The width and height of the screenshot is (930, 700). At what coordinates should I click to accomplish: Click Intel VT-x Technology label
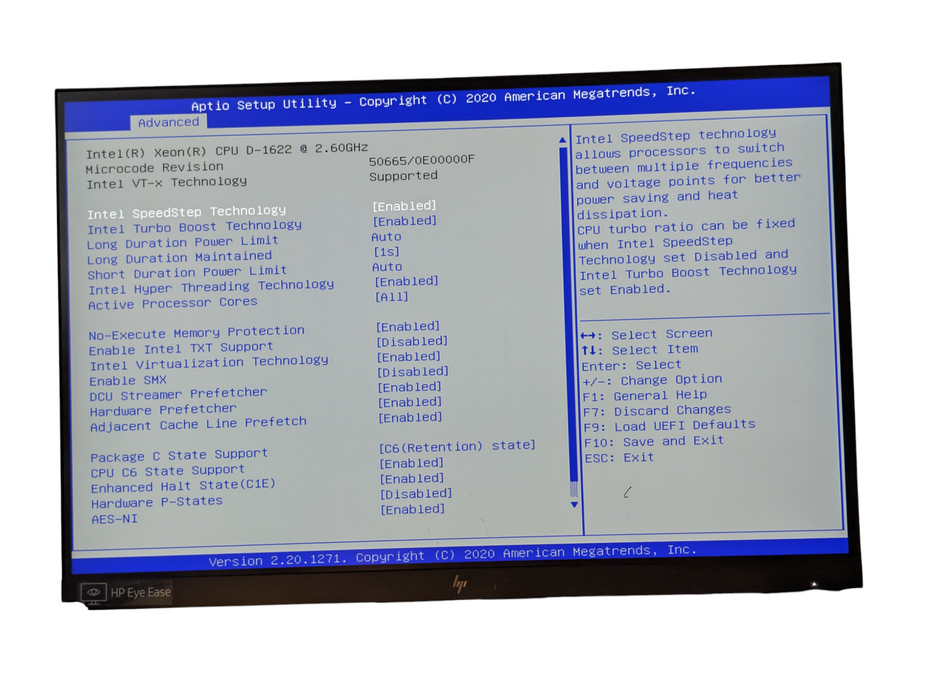(167, 183)
